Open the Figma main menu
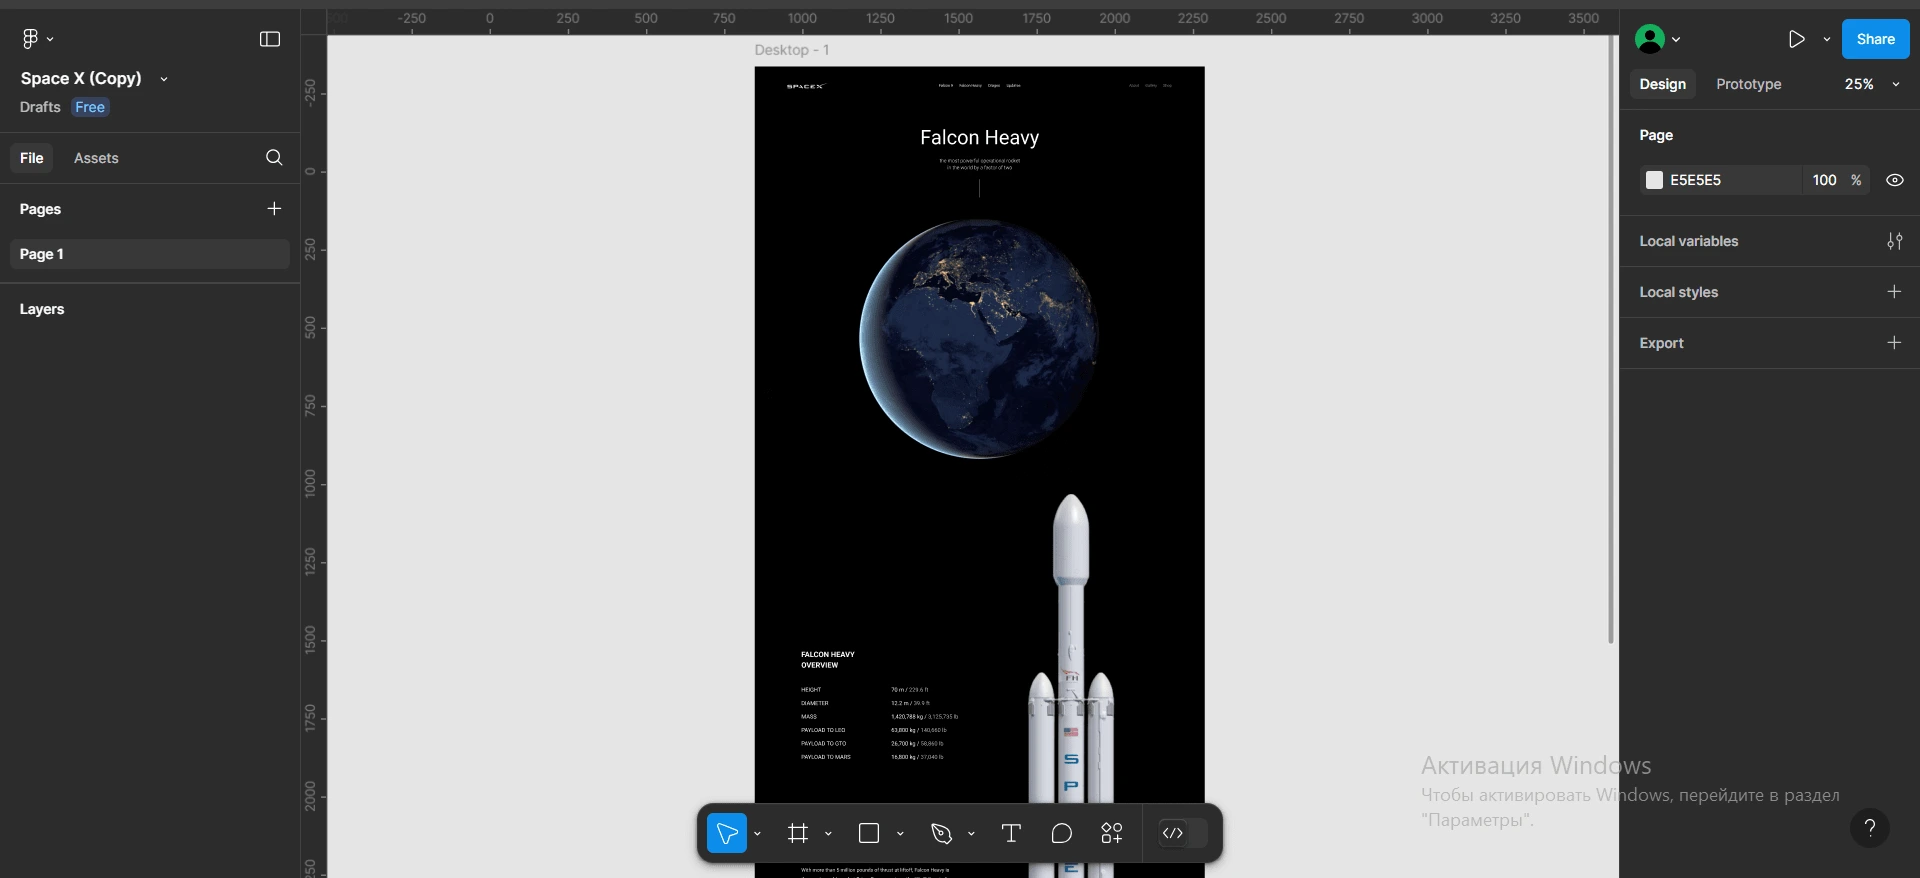The height and width of the screenshot is (878, 1920). (37, 39)
